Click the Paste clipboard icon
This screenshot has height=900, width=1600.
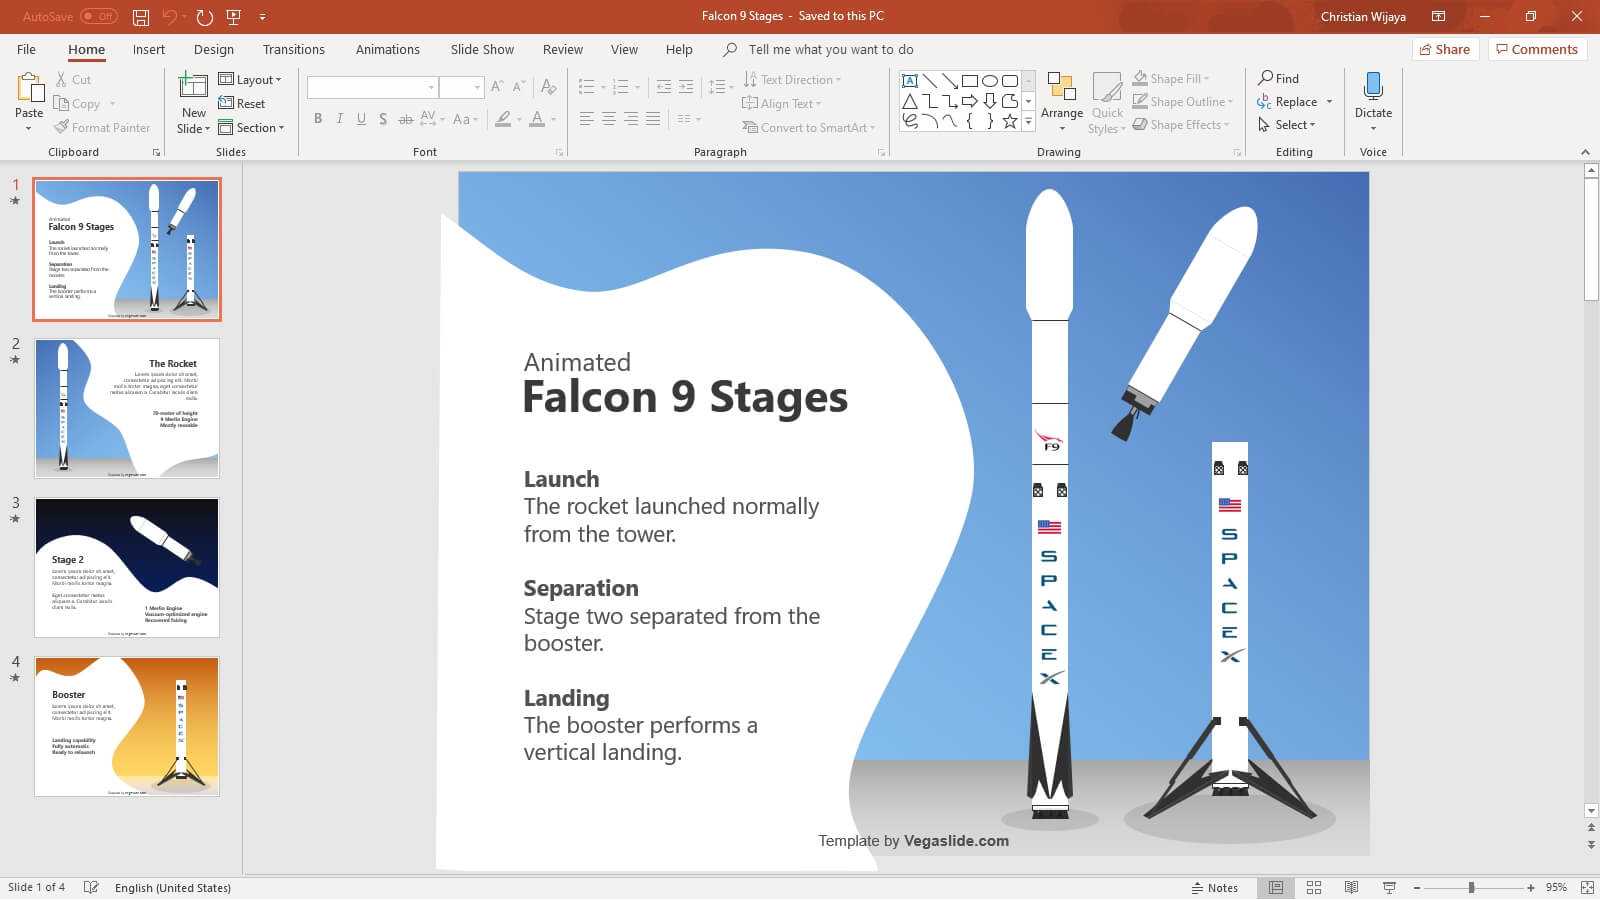(x=29, y=88)
